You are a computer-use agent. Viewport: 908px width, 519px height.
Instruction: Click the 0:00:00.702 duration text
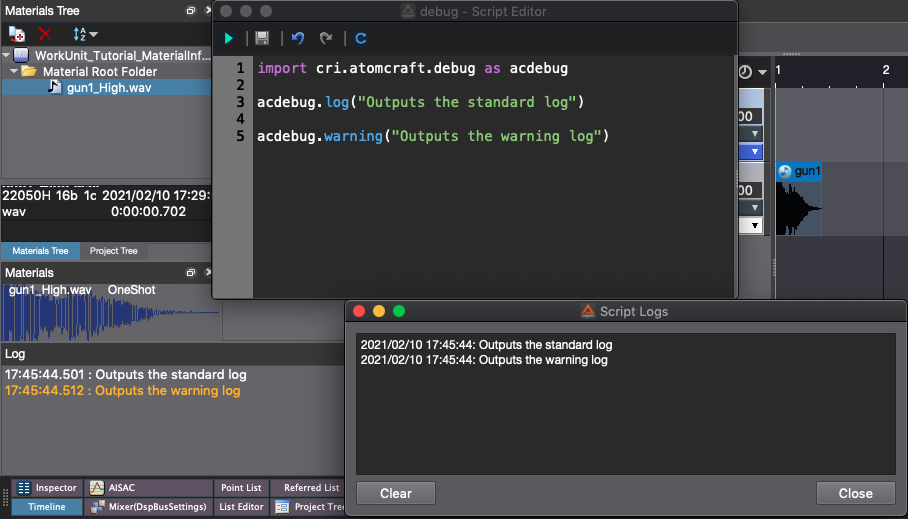[149, 212]
